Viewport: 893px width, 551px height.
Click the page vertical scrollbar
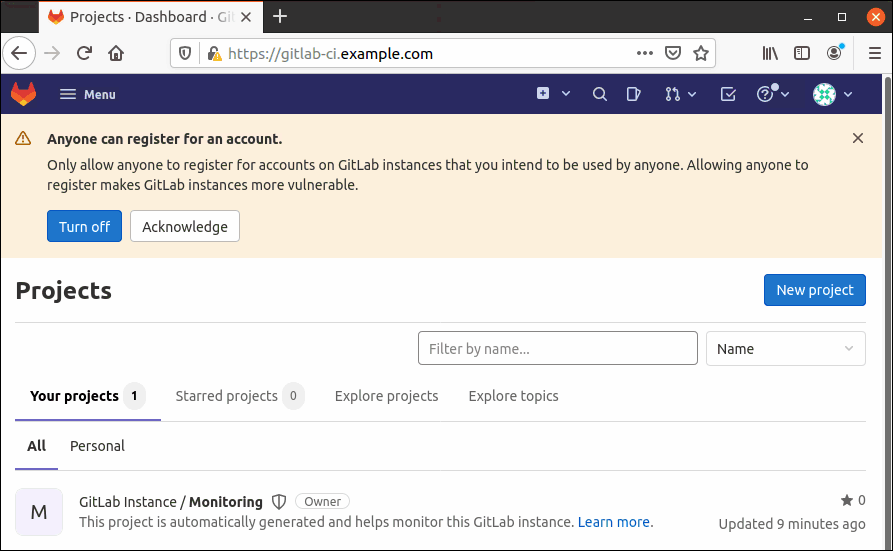tap(887, 312)
